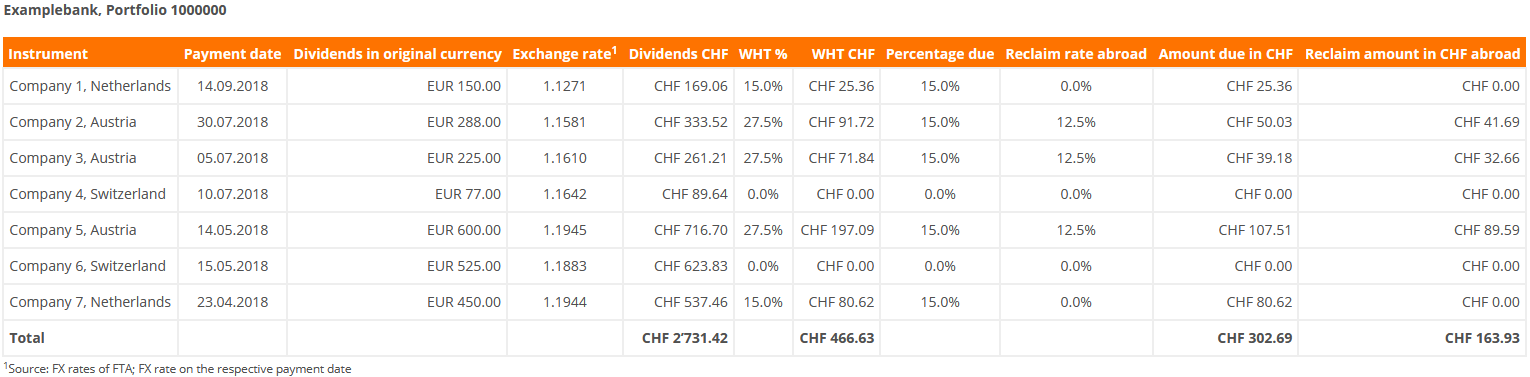Click the Instrument column header
The image size is (1530, 377).
click(49, 54)
